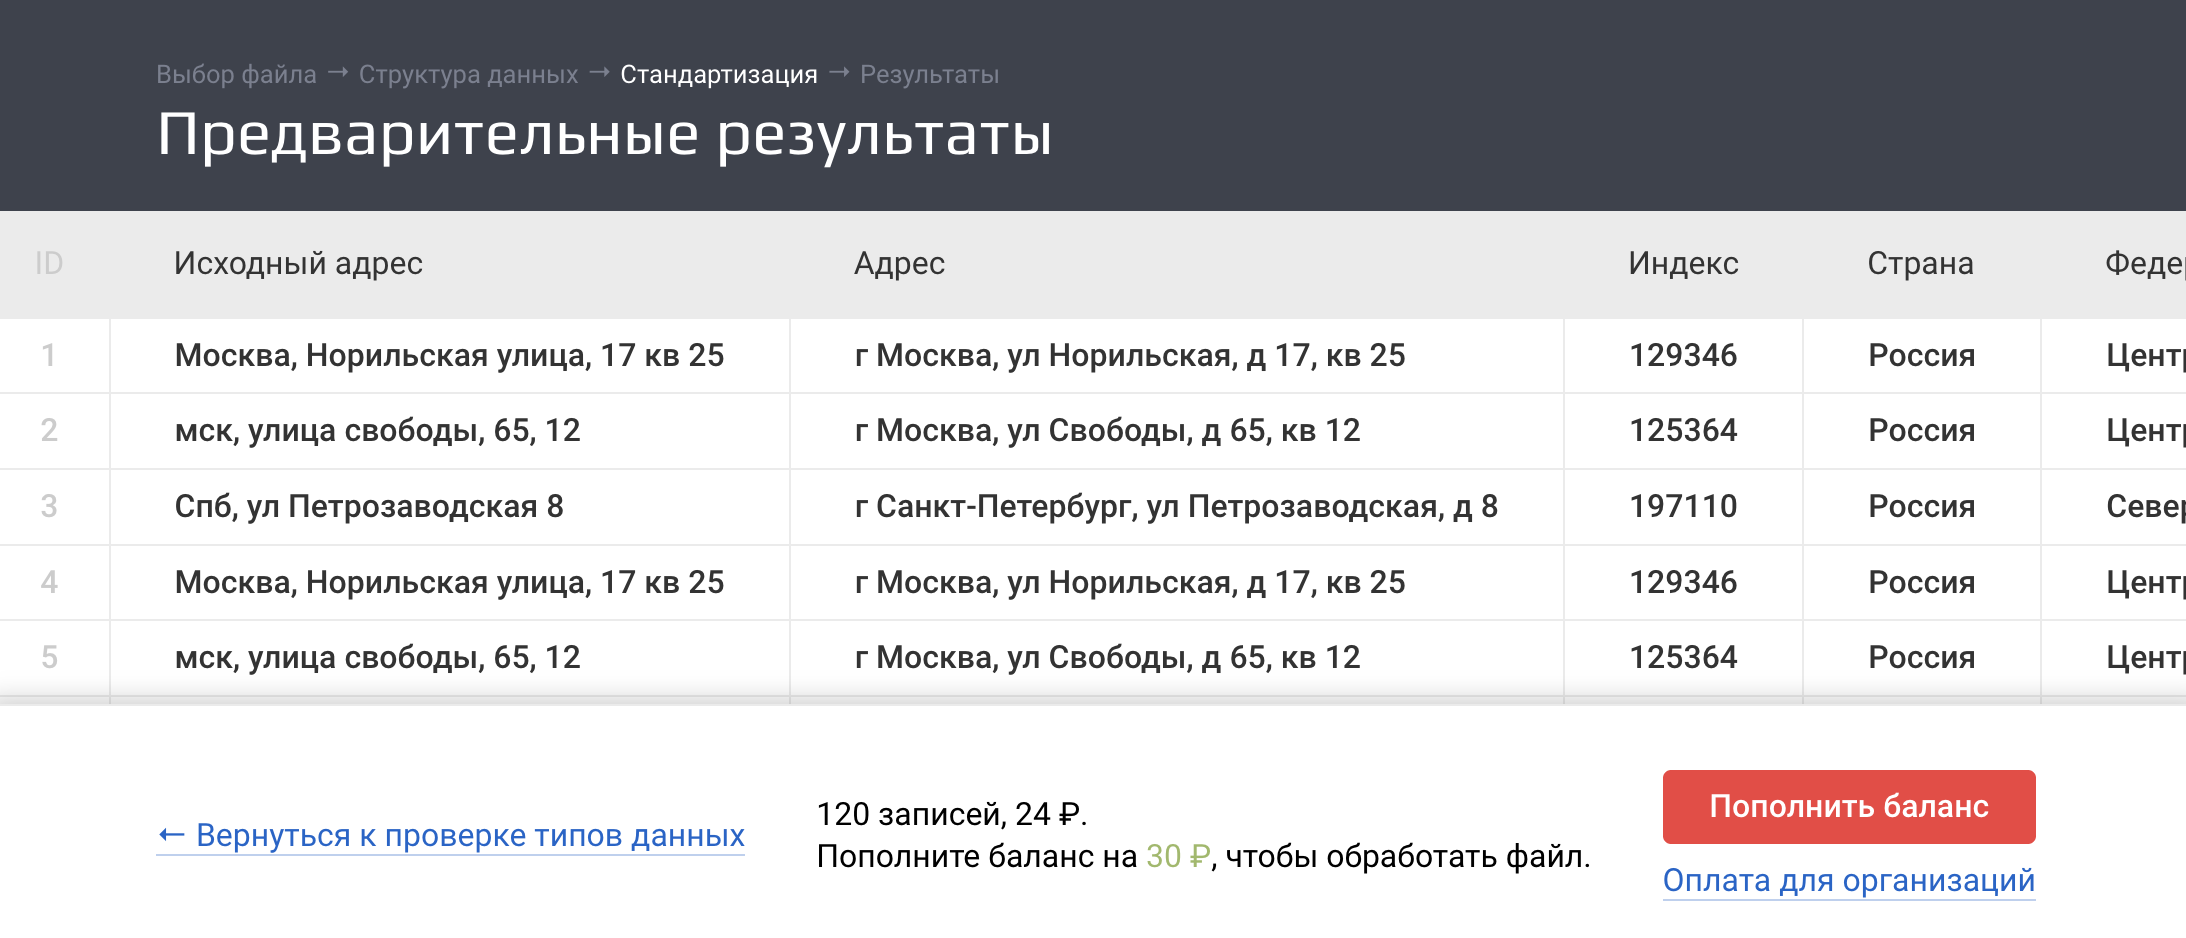
Task: Open the Структура данных breadcrumb step
Action: (468, 75)
